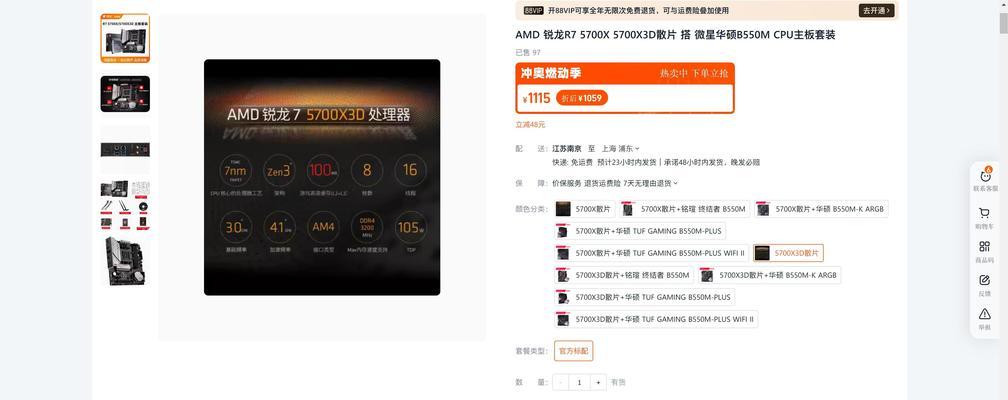Click the main 5700X3D processor image

click(322, 177)
